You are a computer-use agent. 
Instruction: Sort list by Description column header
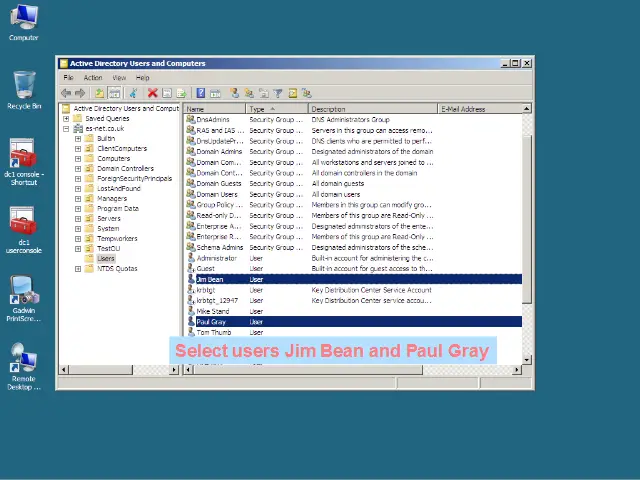(372, 108)
